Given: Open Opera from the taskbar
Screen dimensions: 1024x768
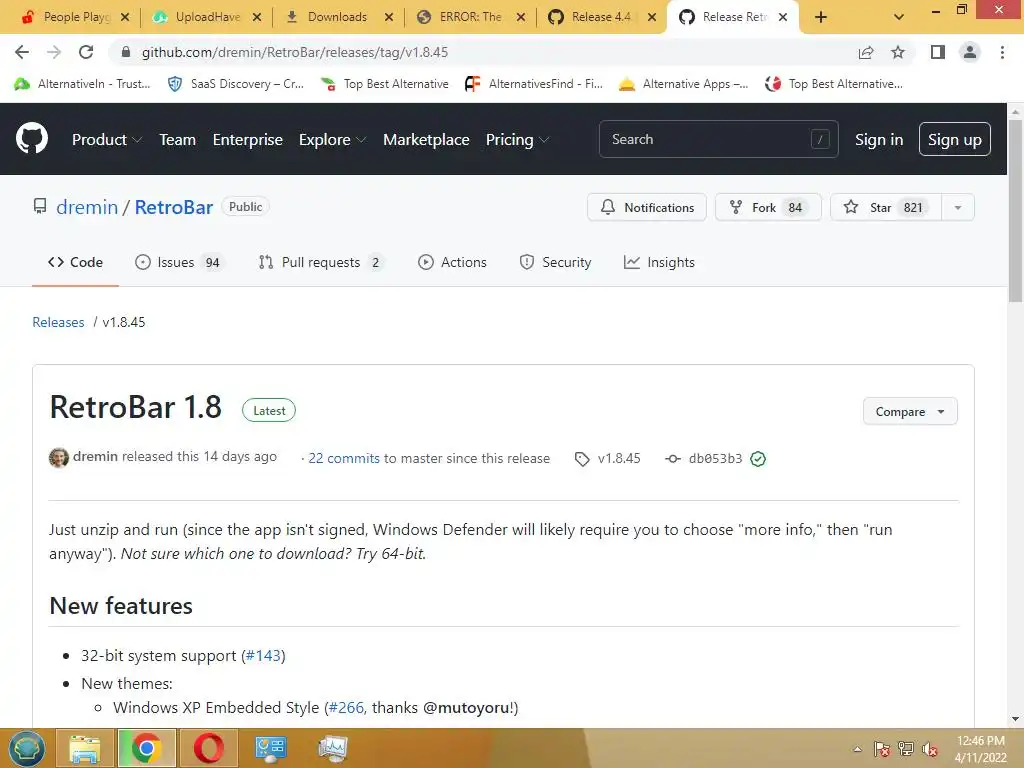Looking at the screenshot, I should [x=208, y=748].
